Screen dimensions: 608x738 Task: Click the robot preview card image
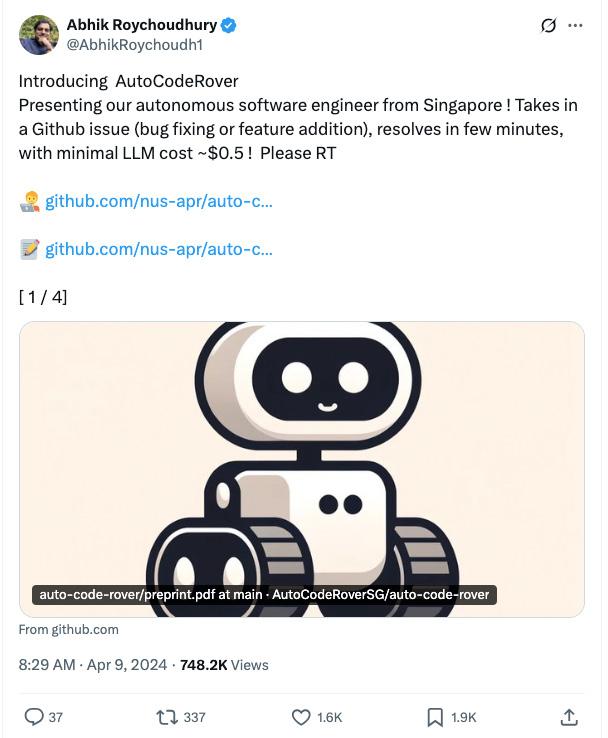(x=302, y=469)
